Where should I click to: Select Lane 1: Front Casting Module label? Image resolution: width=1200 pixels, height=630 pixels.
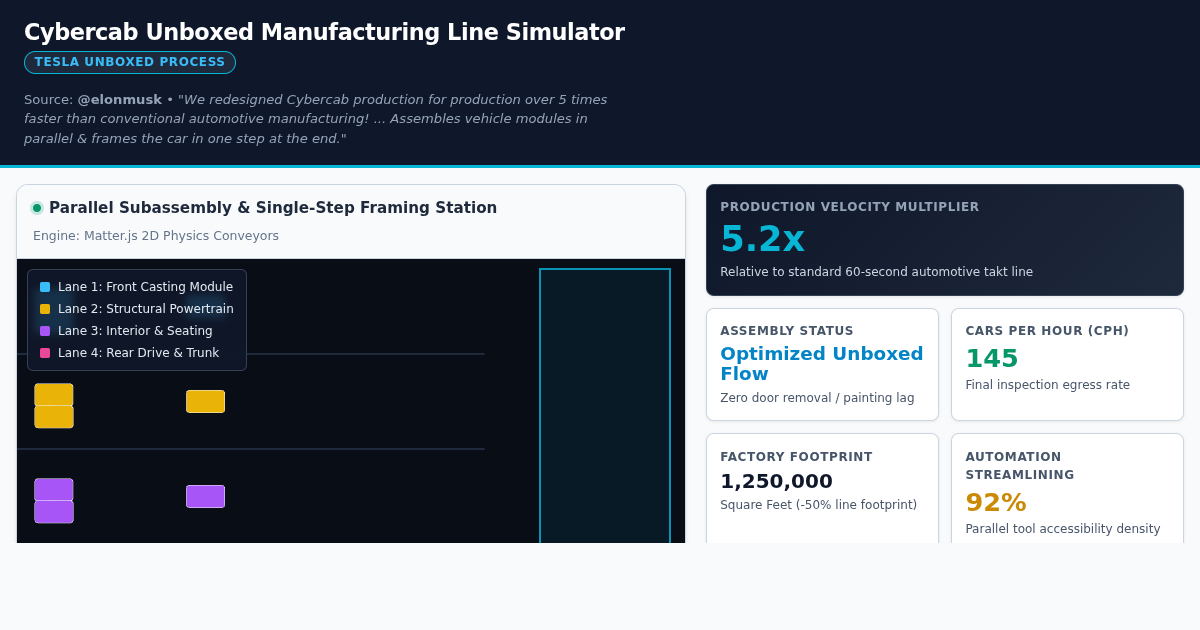(145, 287)
